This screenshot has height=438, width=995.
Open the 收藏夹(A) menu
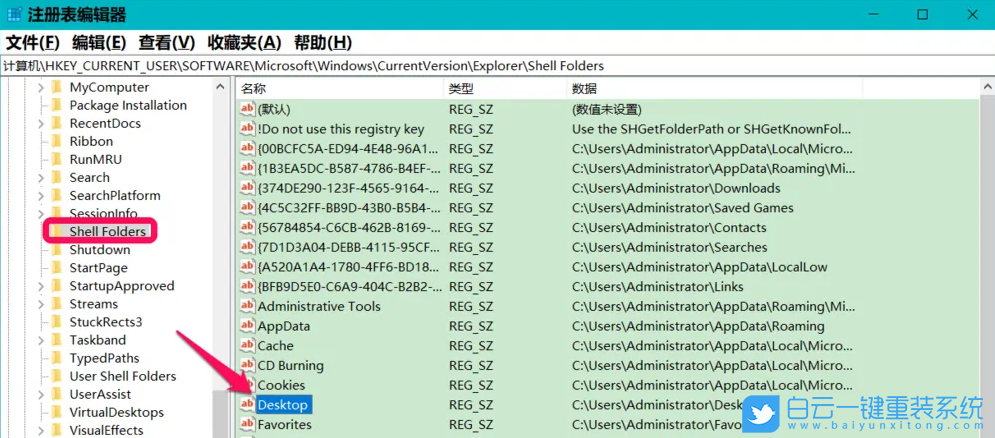tap(244, 42)
